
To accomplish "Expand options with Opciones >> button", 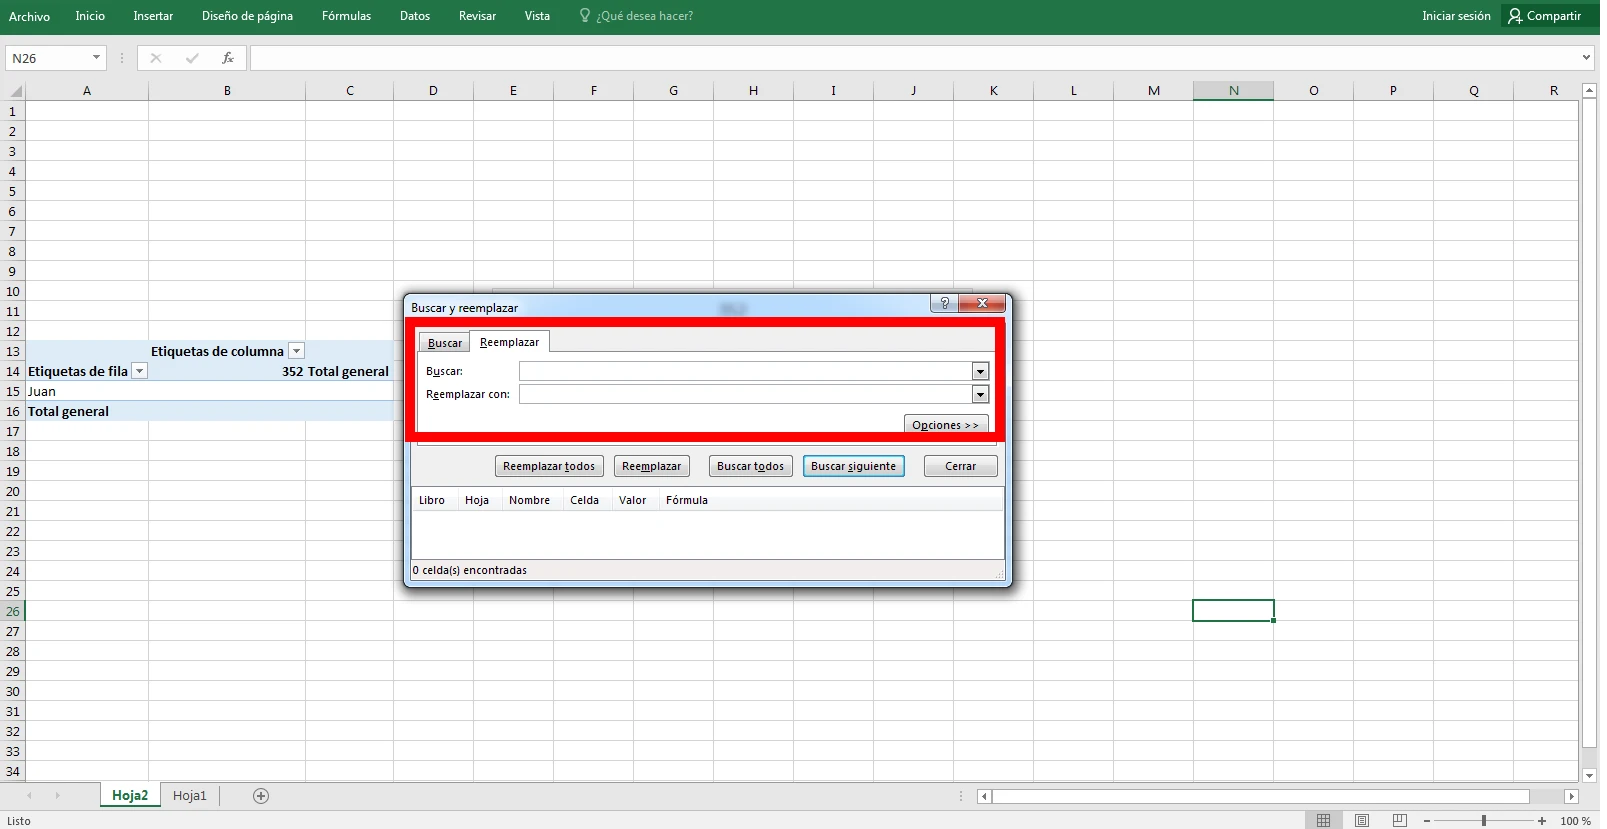I will (x=945, y=425).
